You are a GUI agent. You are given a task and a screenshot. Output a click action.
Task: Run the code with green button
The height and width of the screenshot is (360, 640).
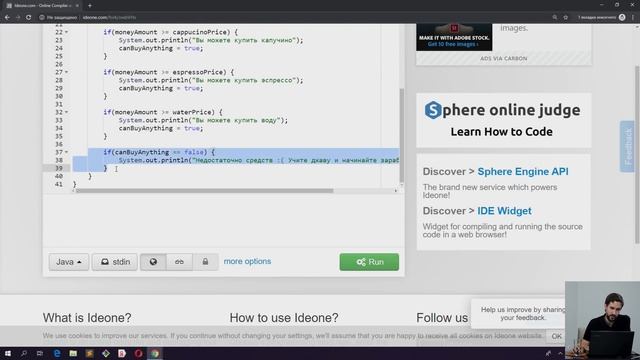tap(369, 262)
